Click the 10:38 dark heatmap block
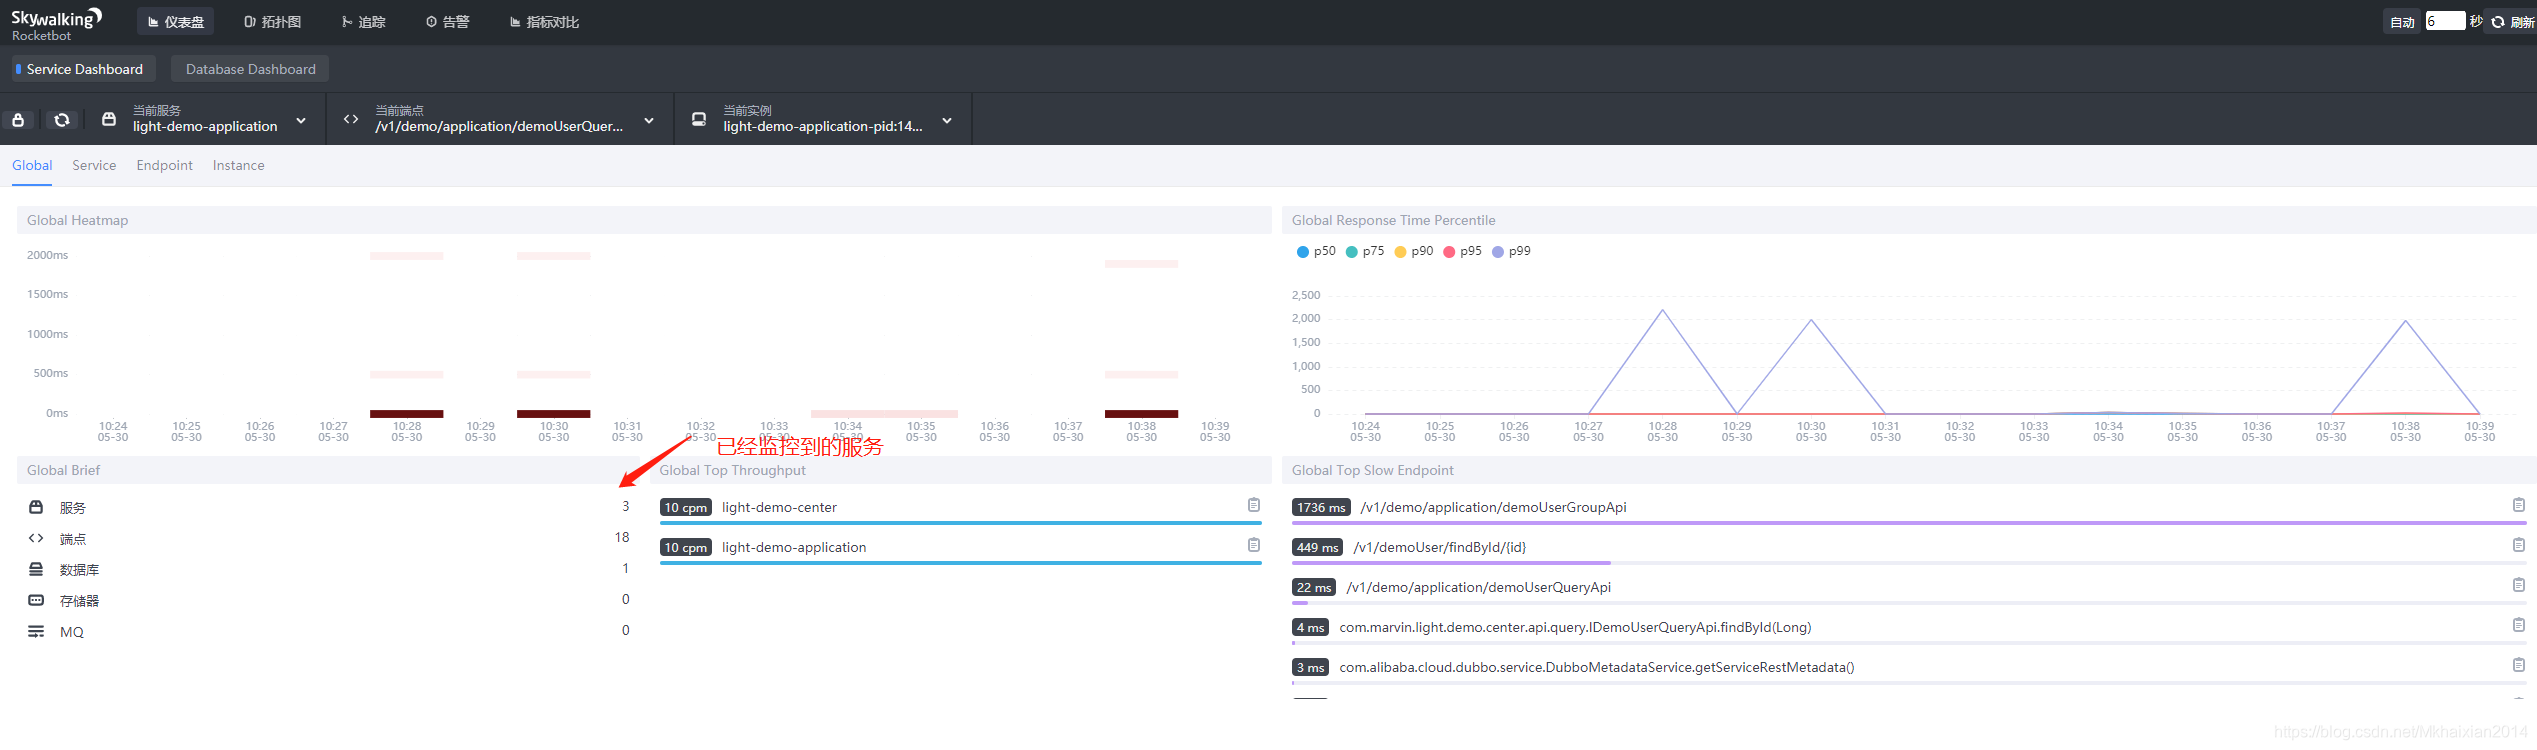The width and height of the screenshot is (2537, 750). click(x=1141, y=414)
